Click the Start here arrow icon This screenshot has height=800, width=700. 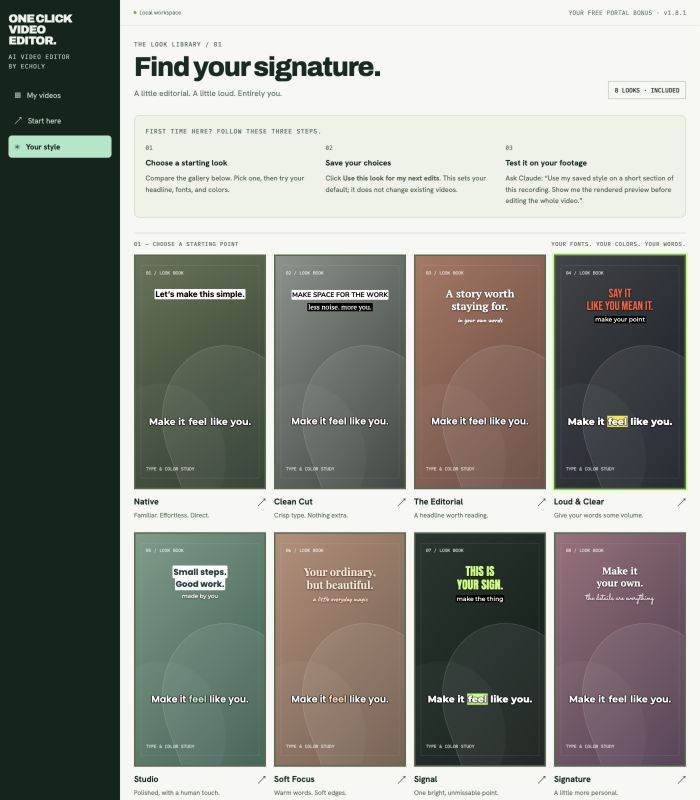point(18,120)
